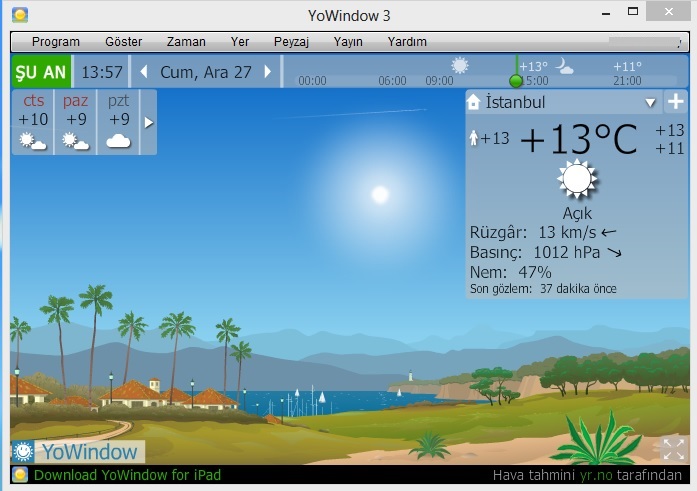This screenshot has width=697, height=491.
Task: Click Download YoWindow for iPad link
Action: [x=127, y=475]
